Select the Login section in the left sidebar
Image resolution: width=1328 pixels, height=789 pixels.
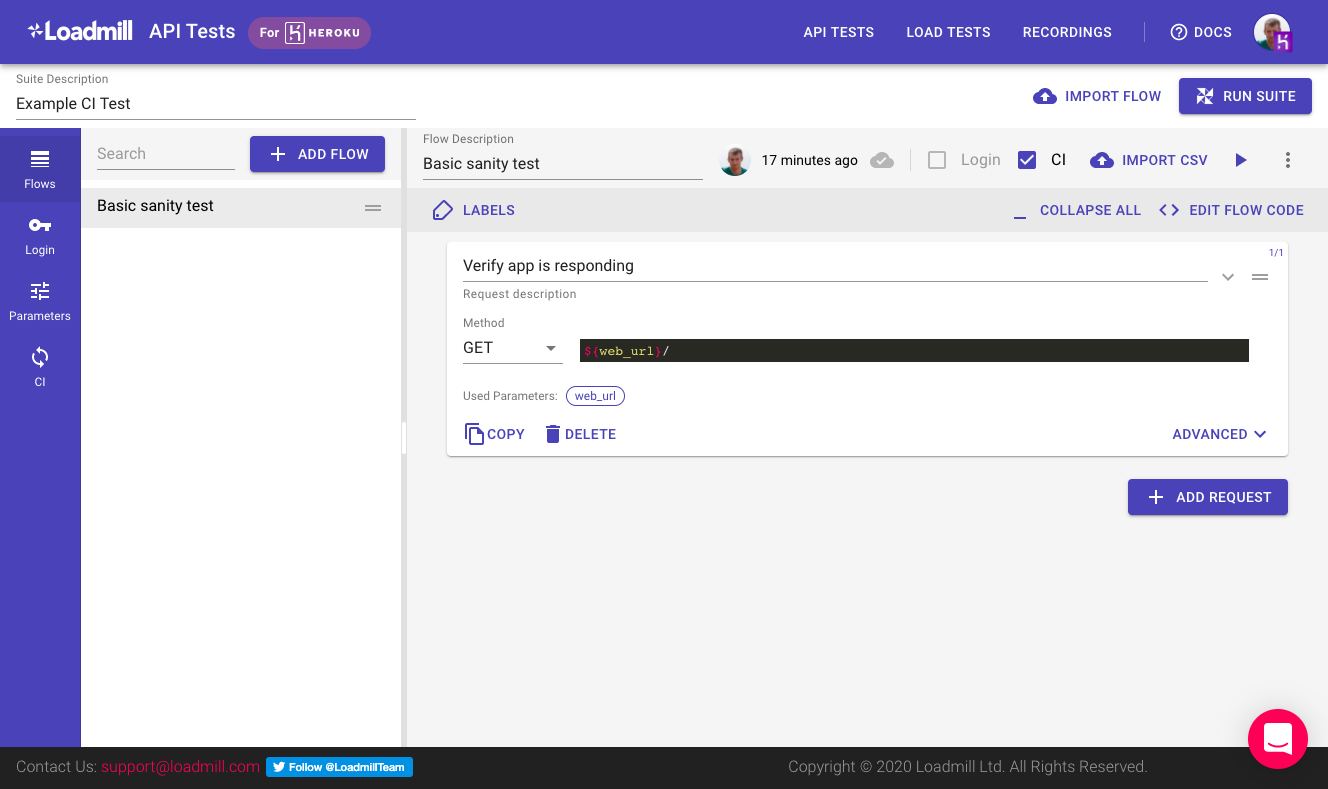(x=40, y=232)
